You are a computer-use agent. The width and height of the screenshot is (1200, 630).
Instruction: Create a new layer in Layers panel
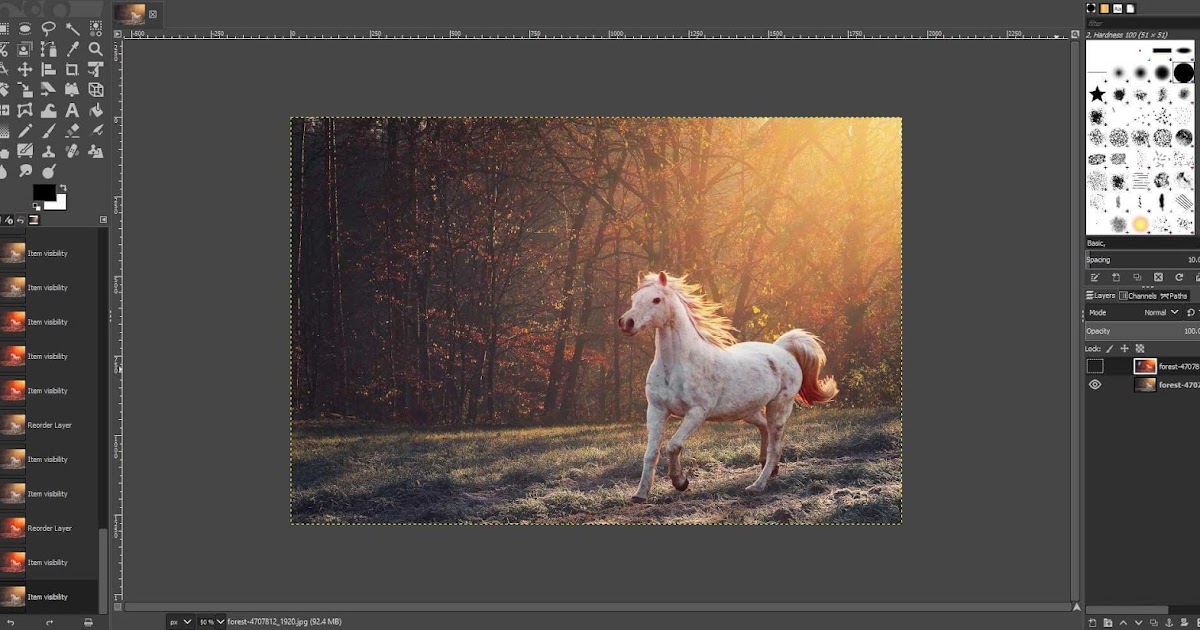pyautogui.click(x=1092, y=623)
